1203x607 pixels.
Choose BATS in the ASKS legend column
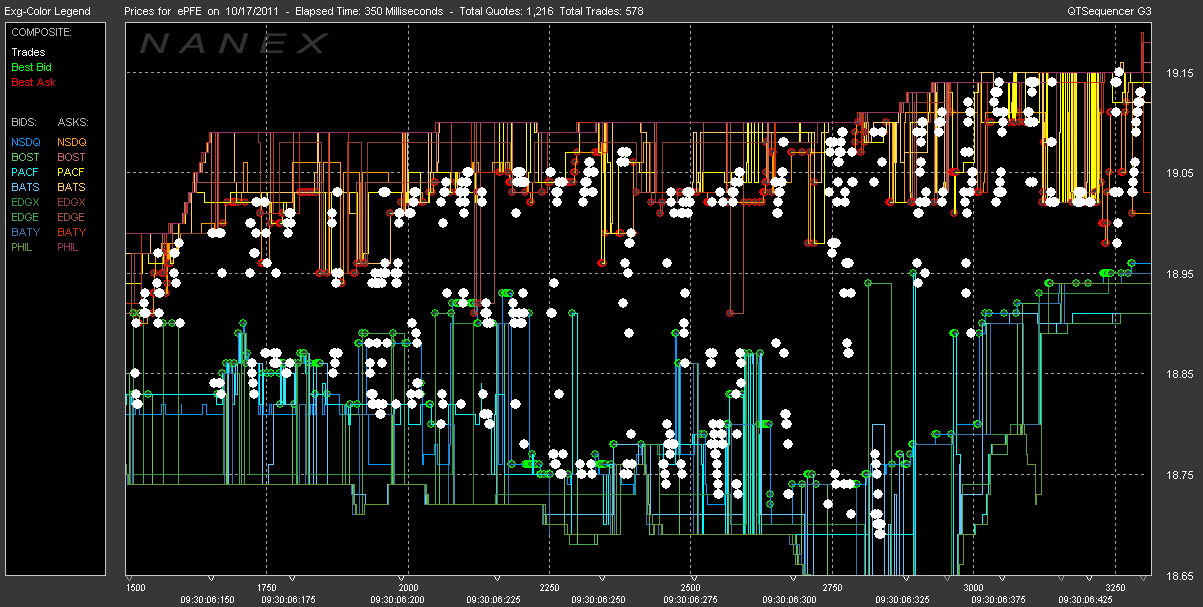pyautogui.click(x=71, y=187)
